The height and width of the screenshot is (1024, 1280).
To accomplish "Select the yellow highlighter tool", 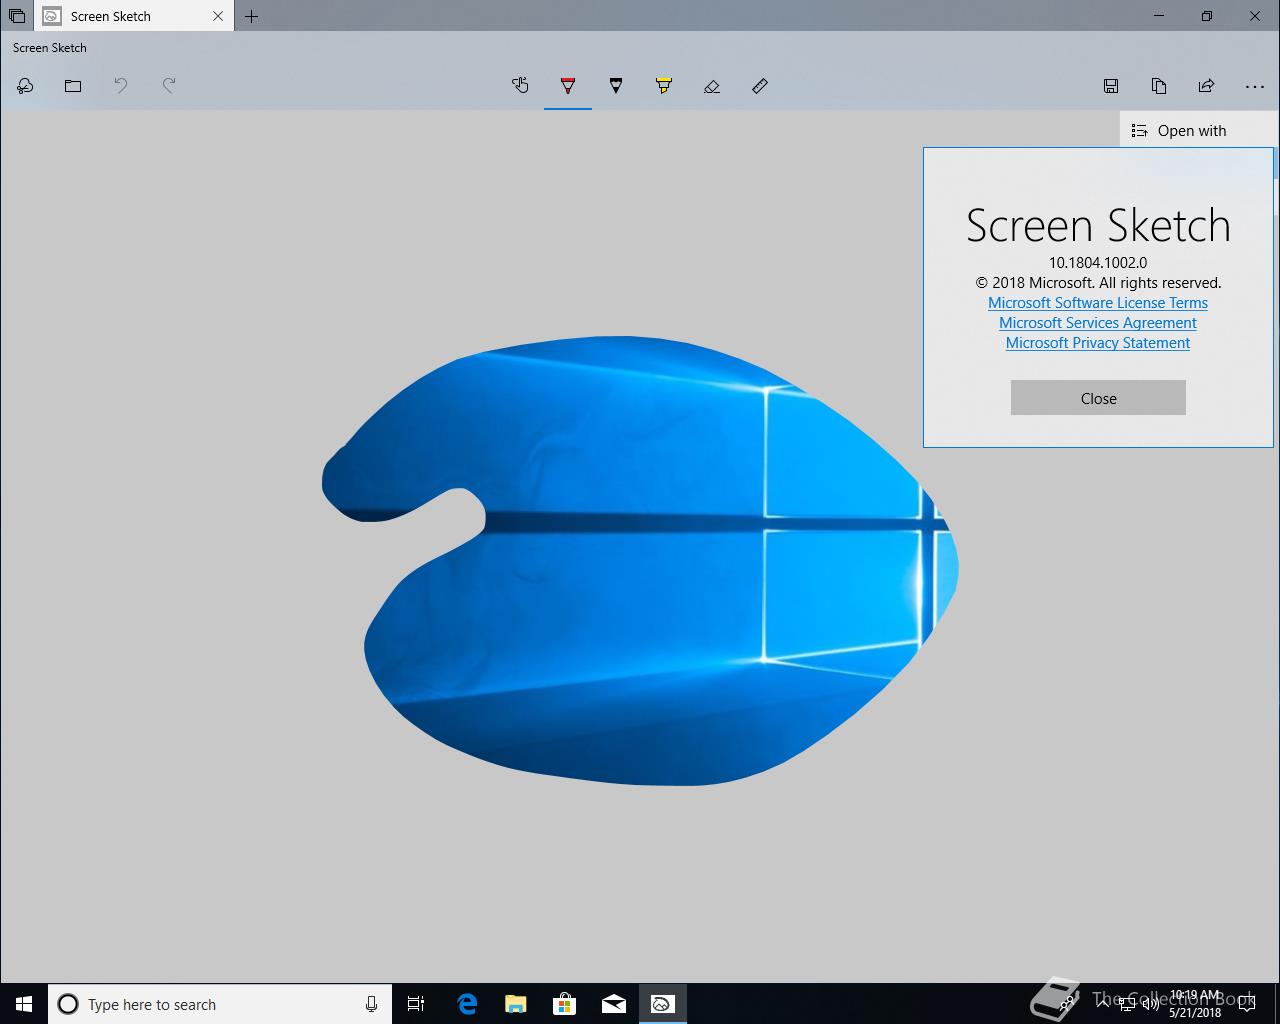I will (664, 86).
